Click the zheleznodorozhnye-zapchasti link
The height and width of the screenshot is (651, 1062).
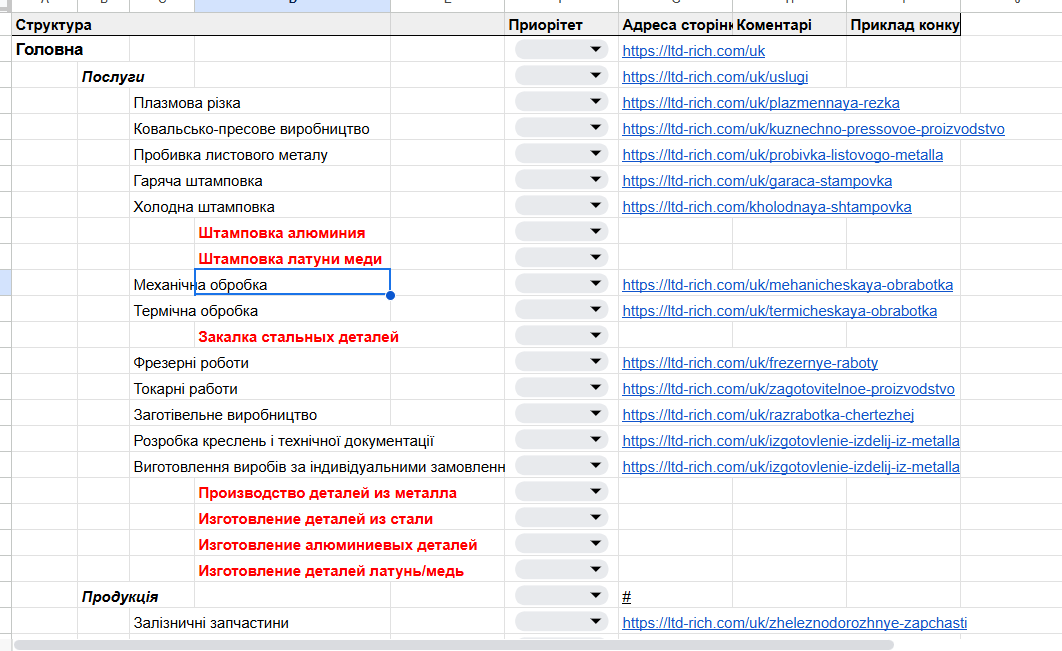click(x=794, y=623)
